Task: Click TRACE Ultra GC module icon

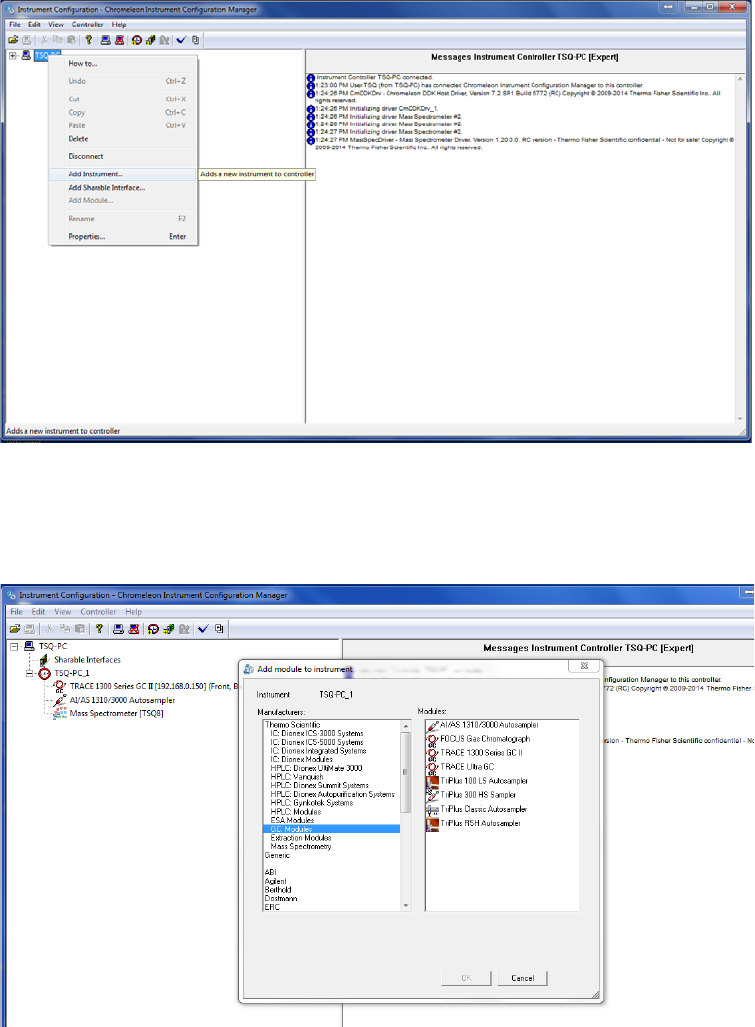Action: click(432, 767)
